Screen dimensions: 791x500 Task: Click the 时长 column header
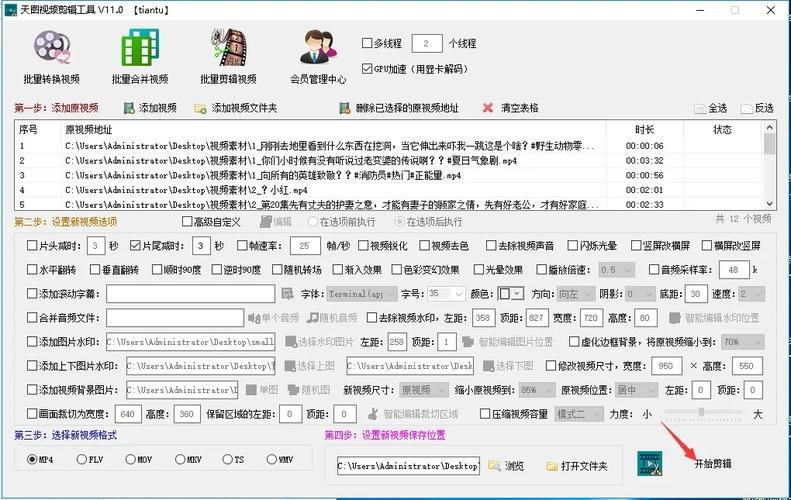click(645, 130)
